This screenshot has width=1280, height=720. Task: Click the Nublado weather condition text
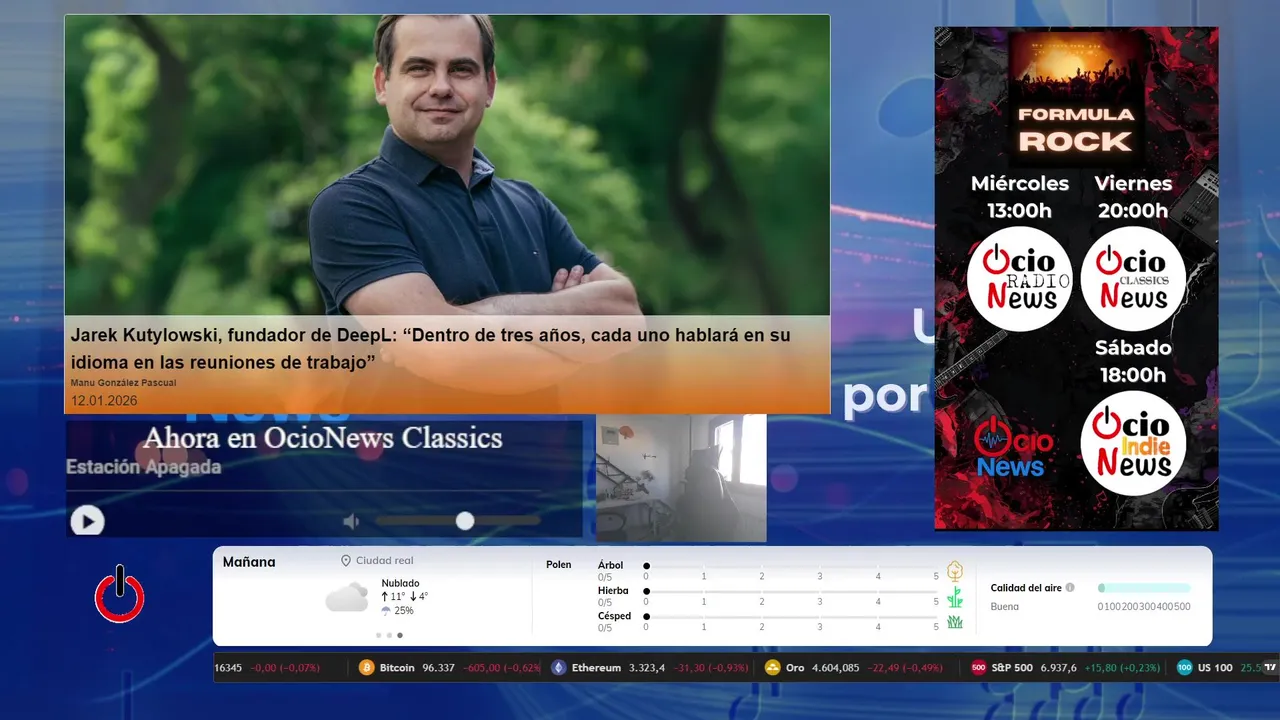400,583
